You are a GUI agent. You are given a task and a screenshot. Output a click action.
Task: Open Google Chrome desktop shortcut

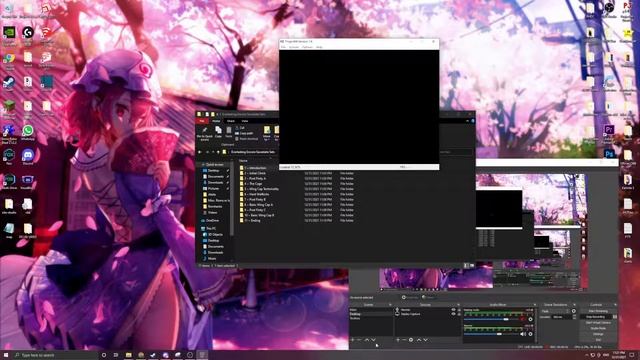coord(9,59)
